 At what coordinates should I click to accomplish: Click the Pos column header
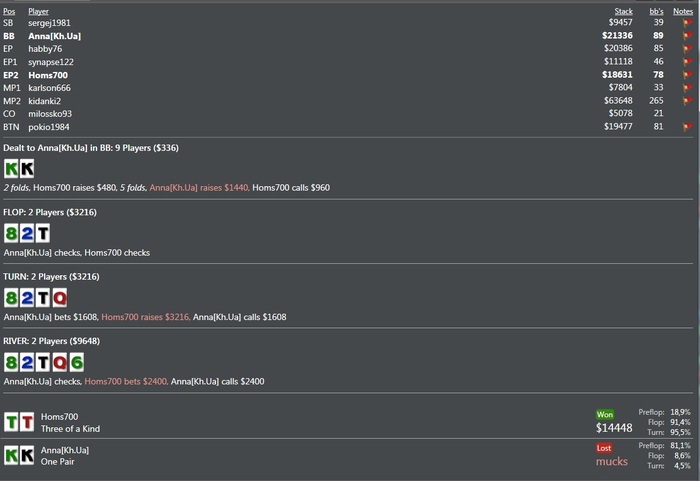coord(9,11)
